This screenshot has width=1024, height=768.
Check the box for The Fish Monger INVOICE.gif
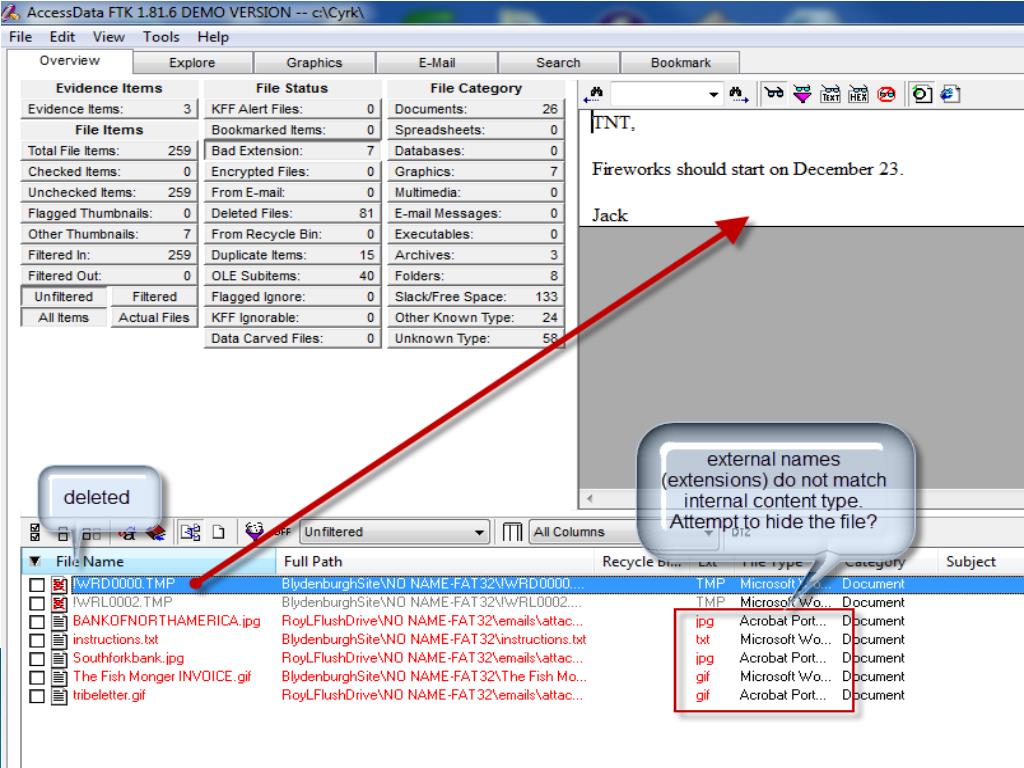point(37,677)
